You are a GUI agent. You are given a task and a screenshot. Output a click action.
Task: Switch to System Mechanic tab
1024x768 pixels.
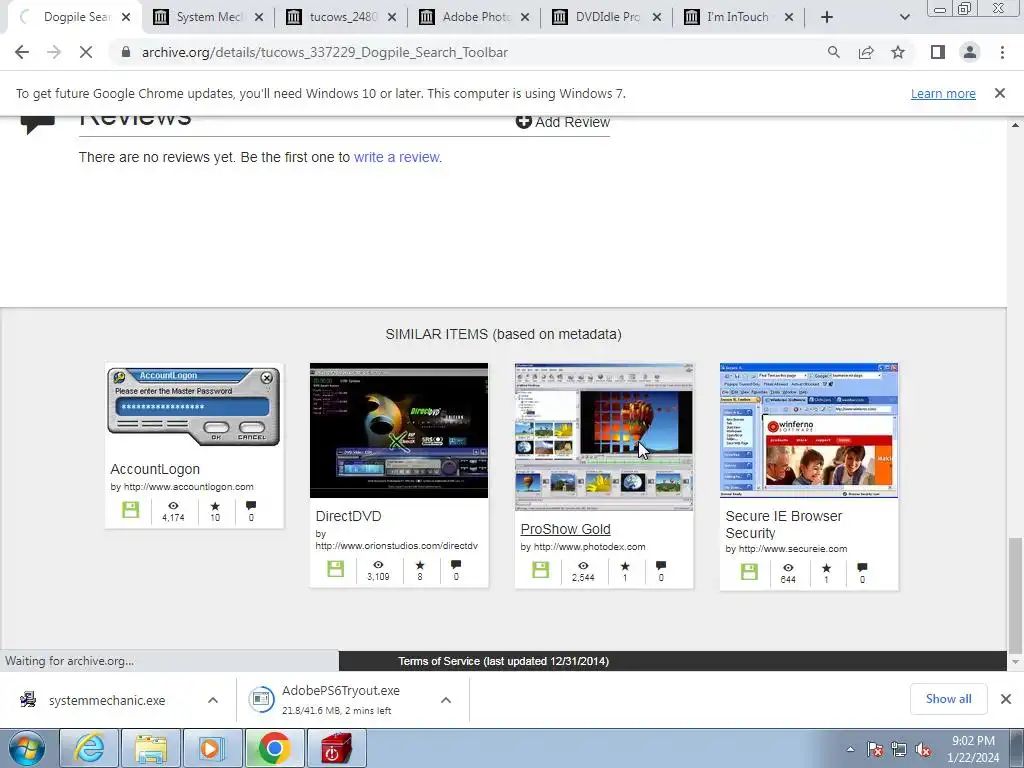[x=208, y=17]
